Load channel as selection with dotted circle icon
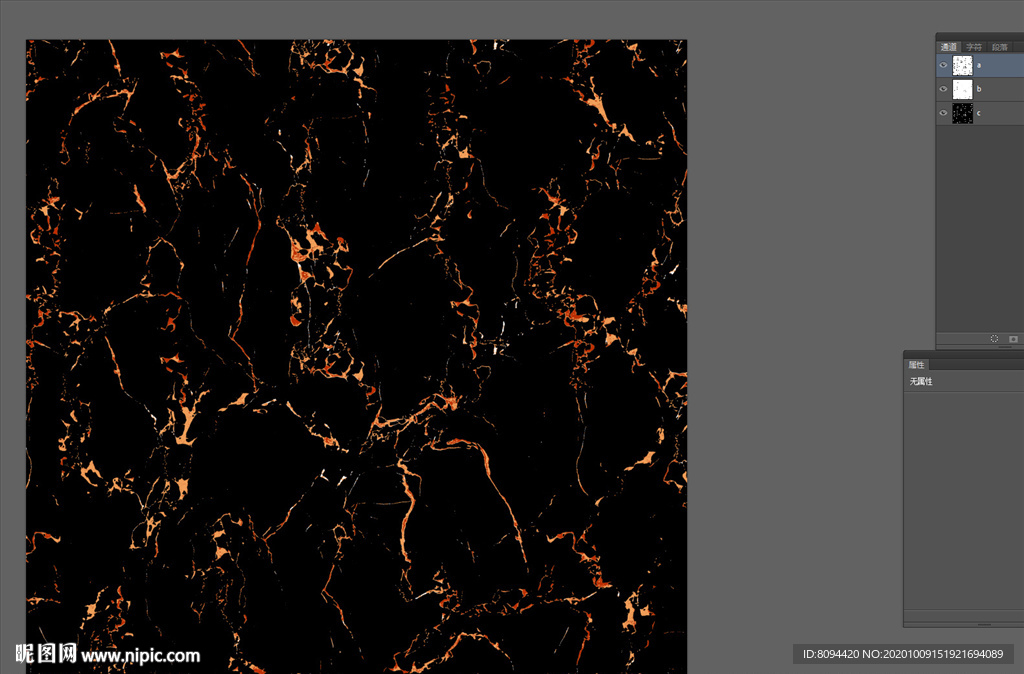 click(994, 339)
